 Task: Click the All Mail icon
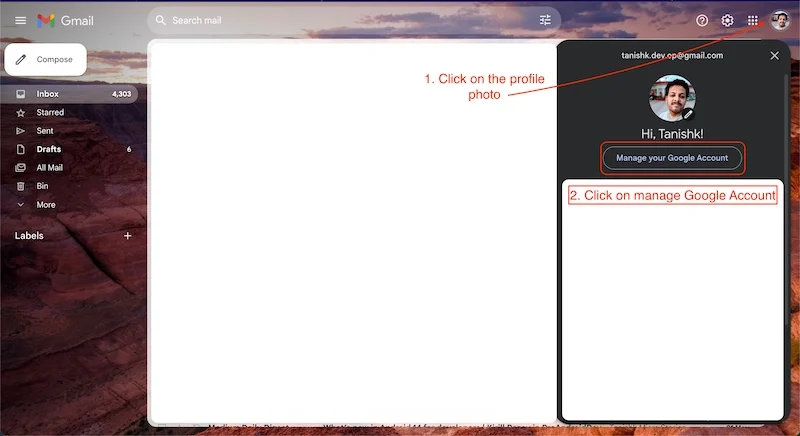tap(20, 168)
